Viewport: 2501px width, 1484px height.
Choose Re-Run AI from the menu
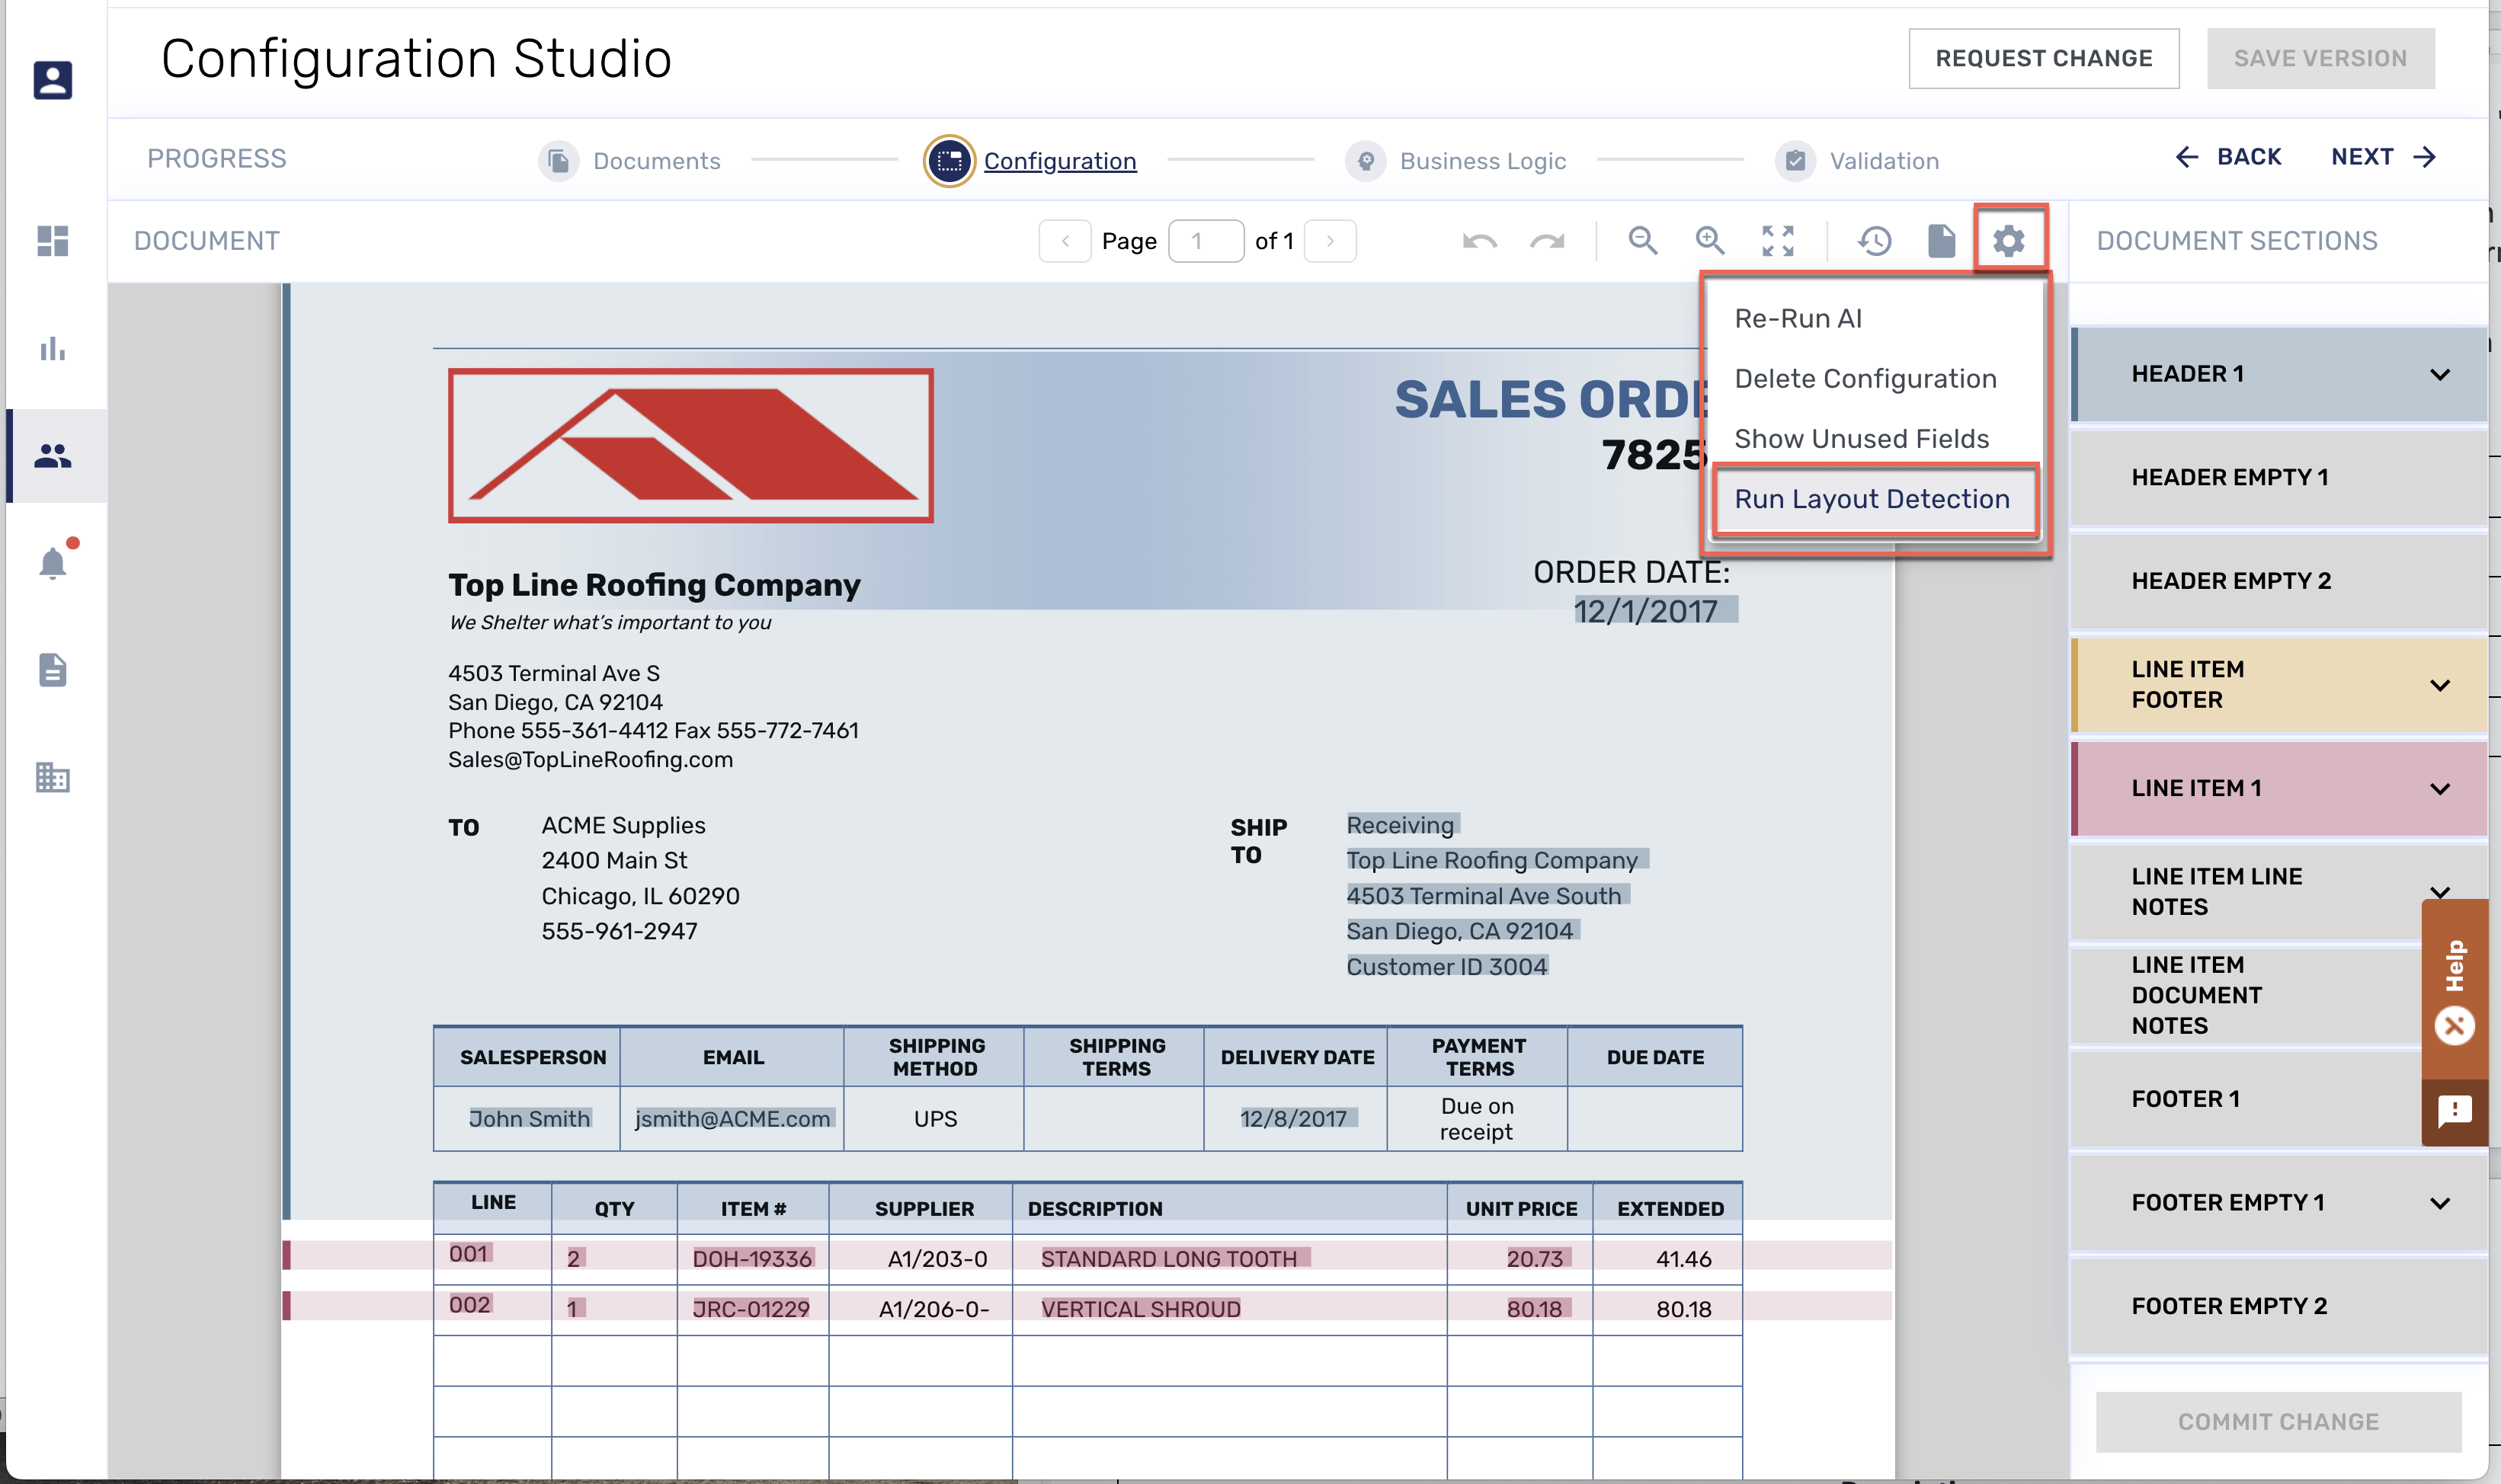[1798, 318]
